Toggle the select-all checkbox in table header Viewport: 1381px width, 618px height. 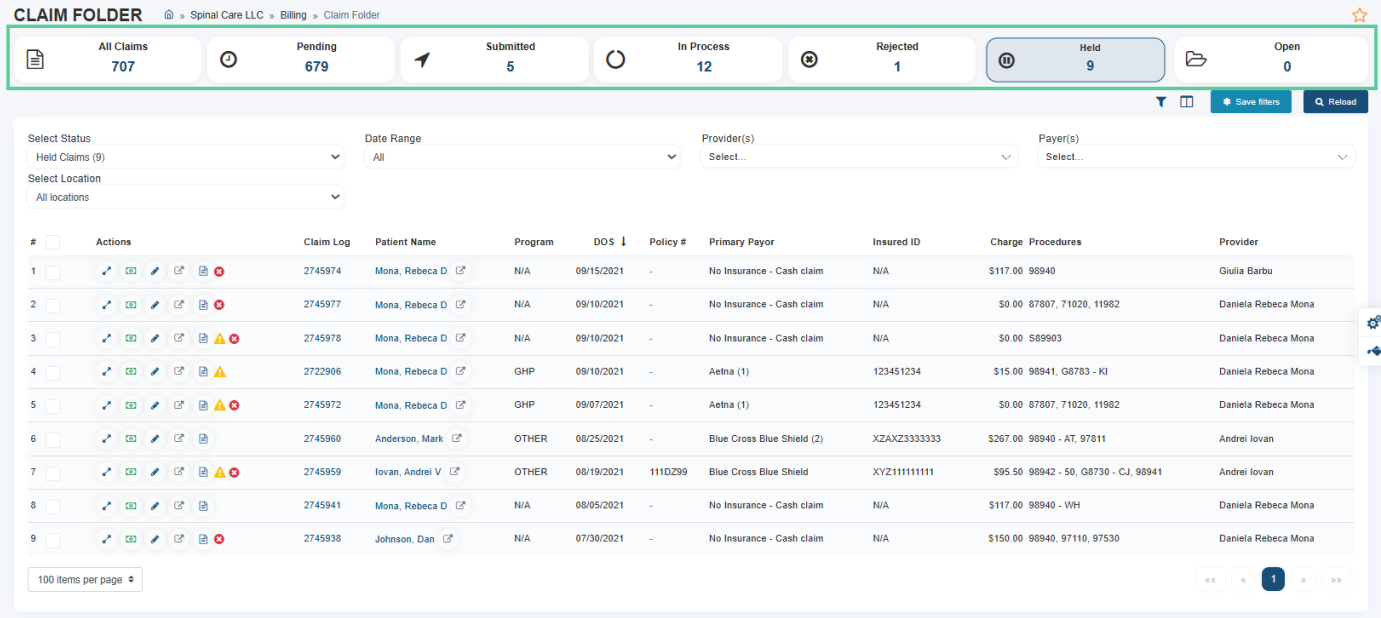(53, 242)
